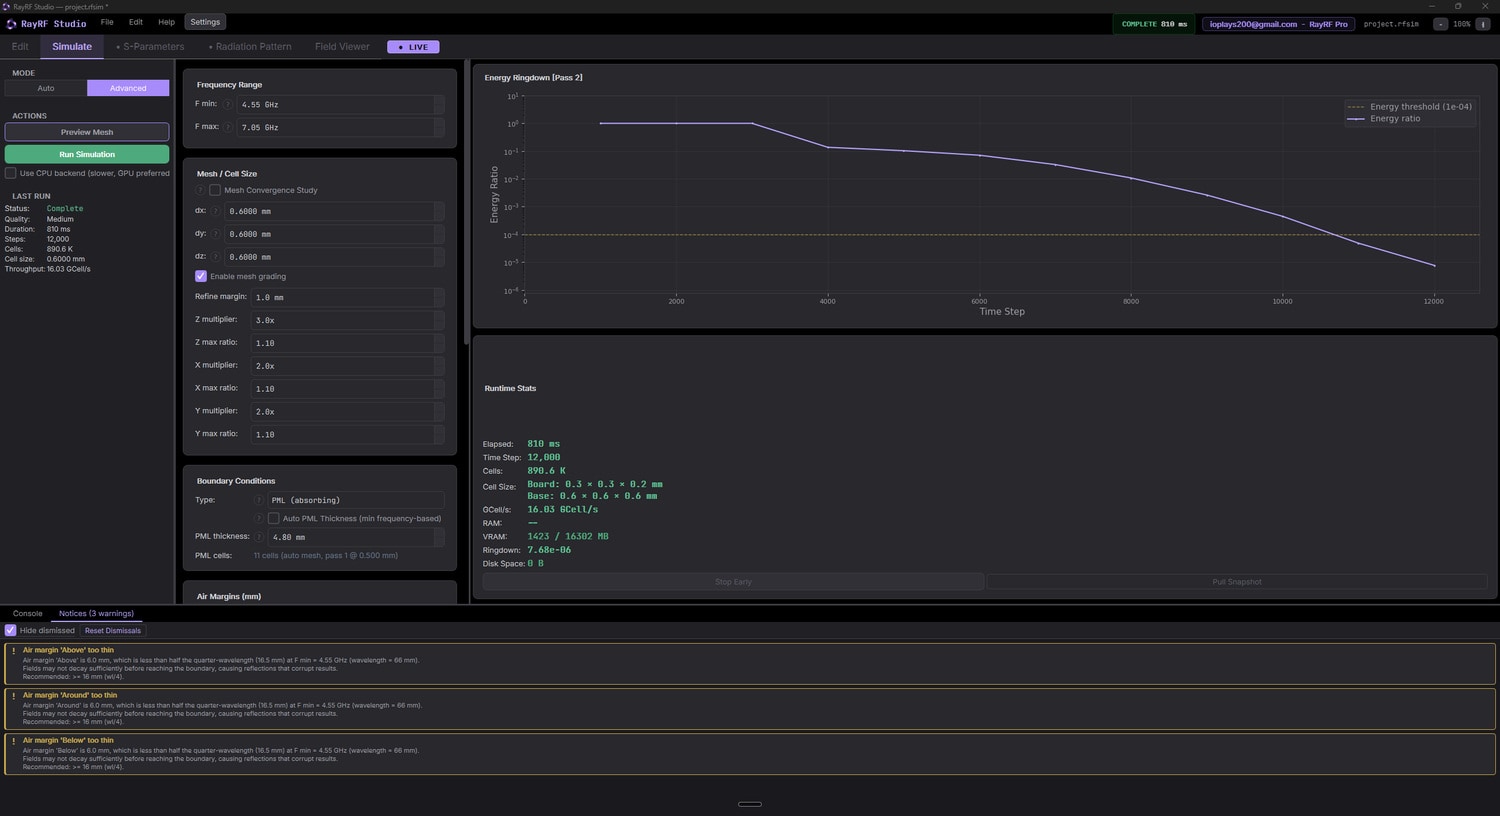Click the Z multiplier stepper
Viewport: 1500px width, 816px height.
point(439,320)
